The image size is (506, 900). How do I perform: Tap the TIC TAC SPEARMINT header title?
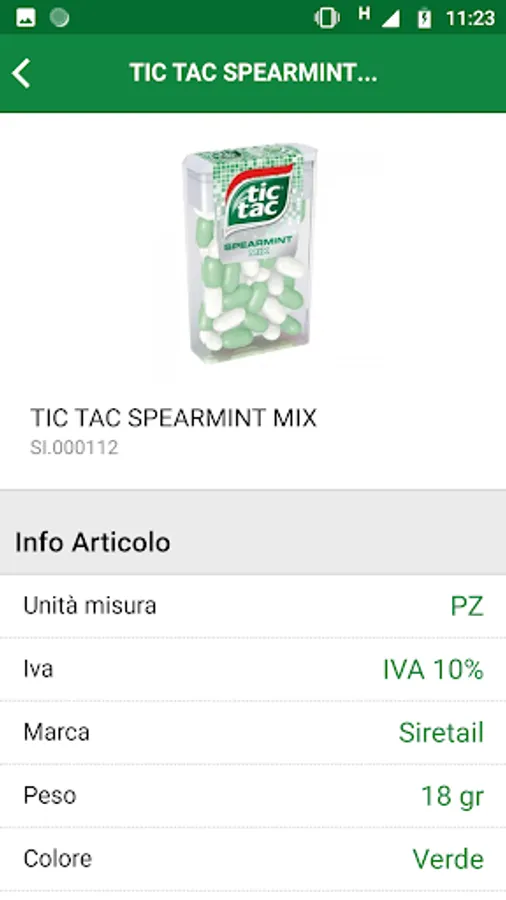point(253,73)
